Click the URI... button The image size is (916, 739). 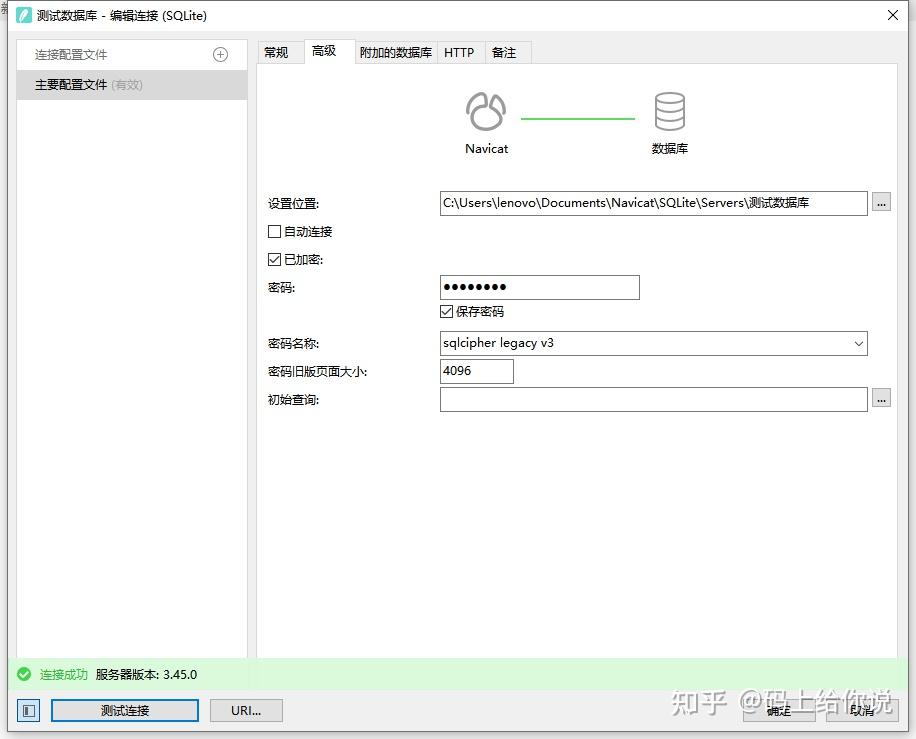(246, 710)
